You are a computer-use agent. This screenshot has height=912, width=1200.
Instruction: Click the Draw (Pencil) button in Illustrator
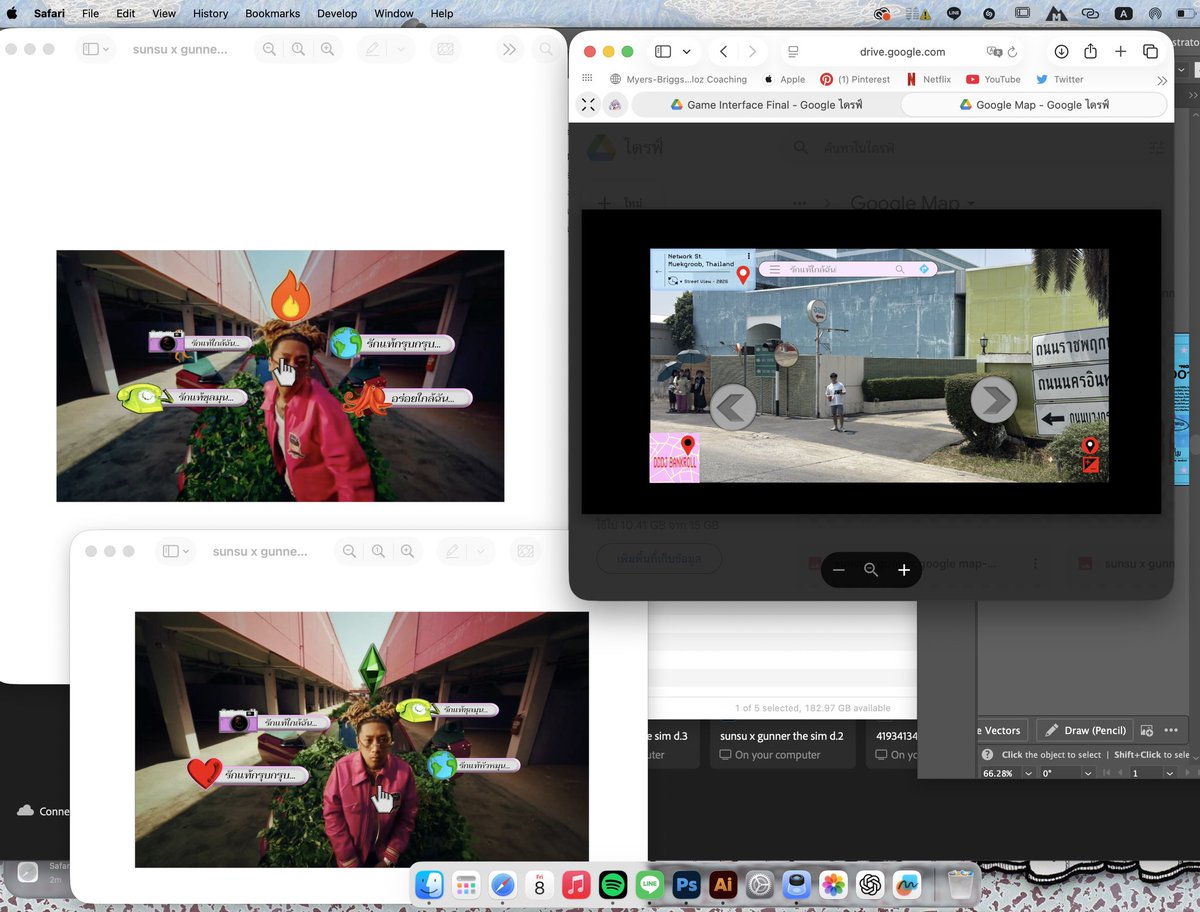(x=1085, y=730)
